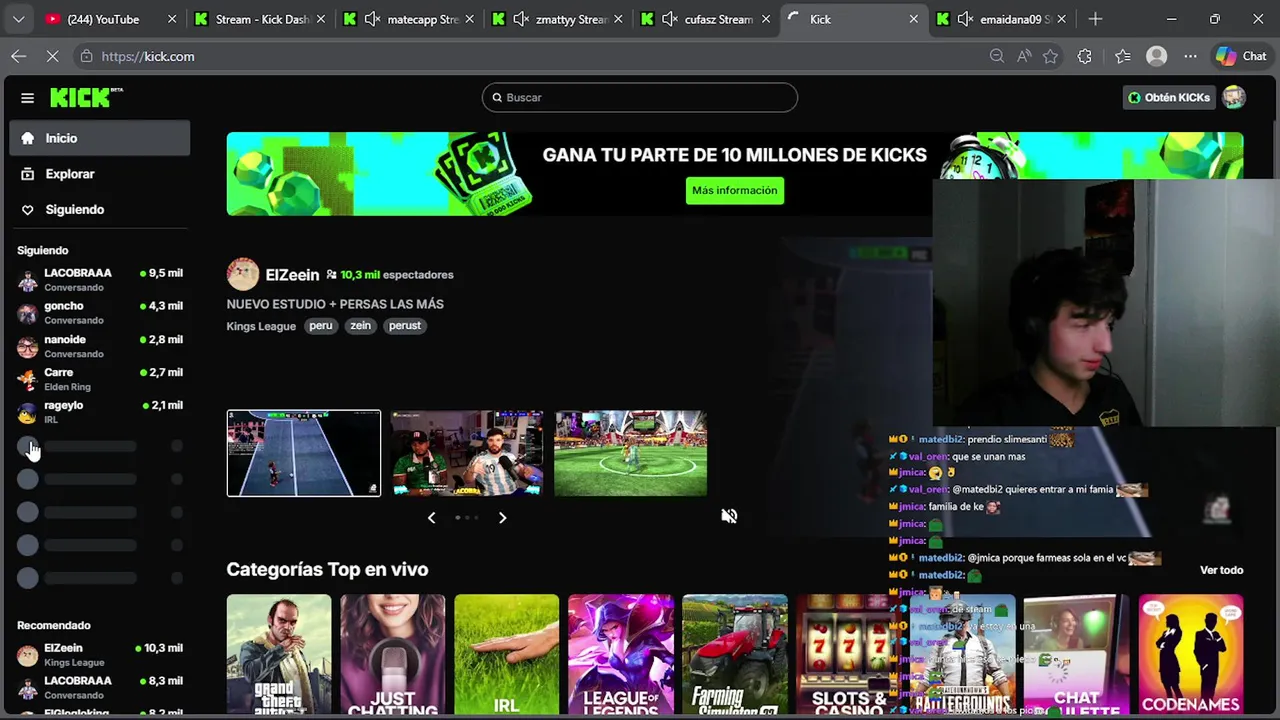Open rageylo avatar in Siguiendo list

click(x=27, y=412)
